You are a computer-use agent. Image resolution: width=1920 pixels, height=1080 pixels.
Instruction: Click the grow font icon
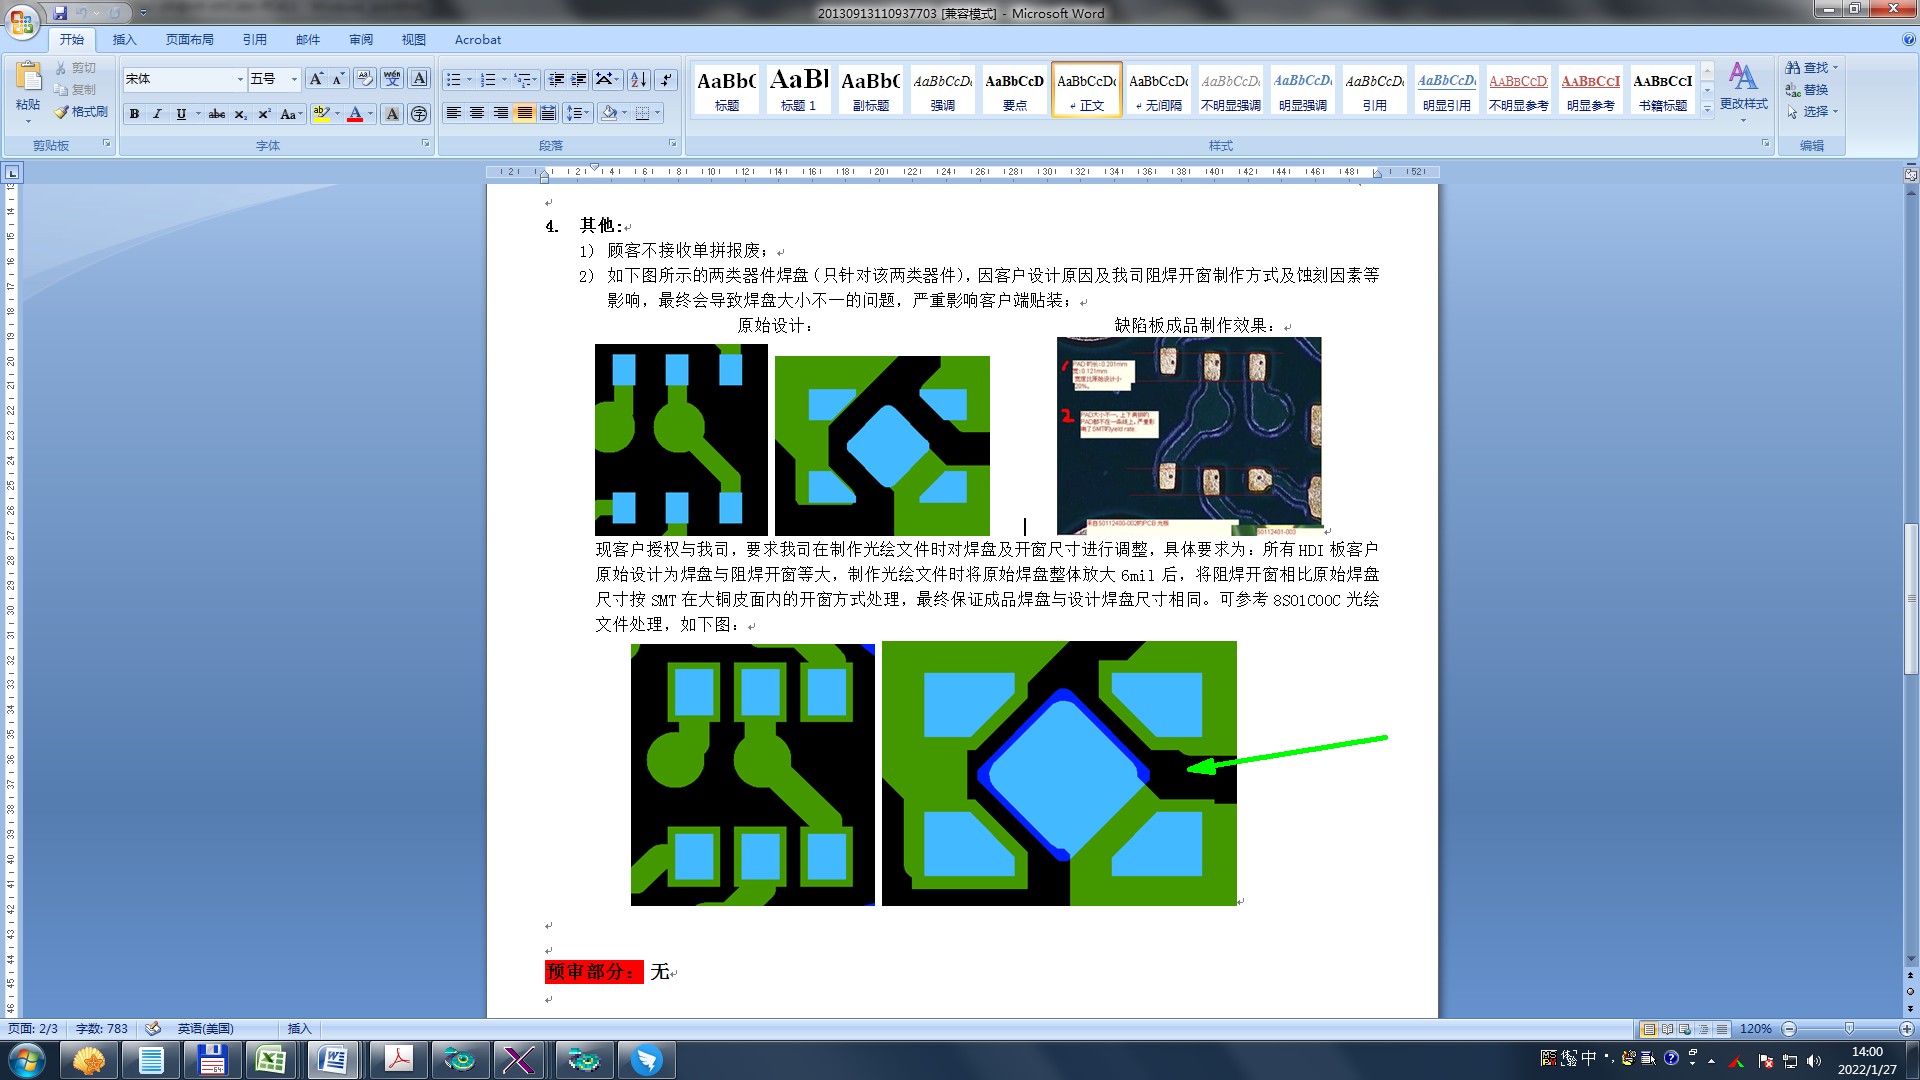coord(316,79)
